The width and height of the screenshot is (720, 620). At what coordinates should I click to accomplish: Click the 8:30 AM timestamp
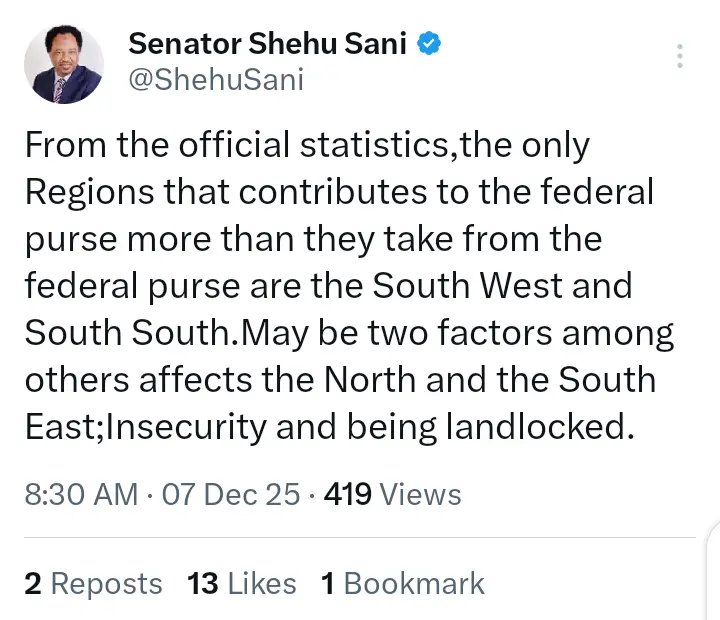coord(81,494)
